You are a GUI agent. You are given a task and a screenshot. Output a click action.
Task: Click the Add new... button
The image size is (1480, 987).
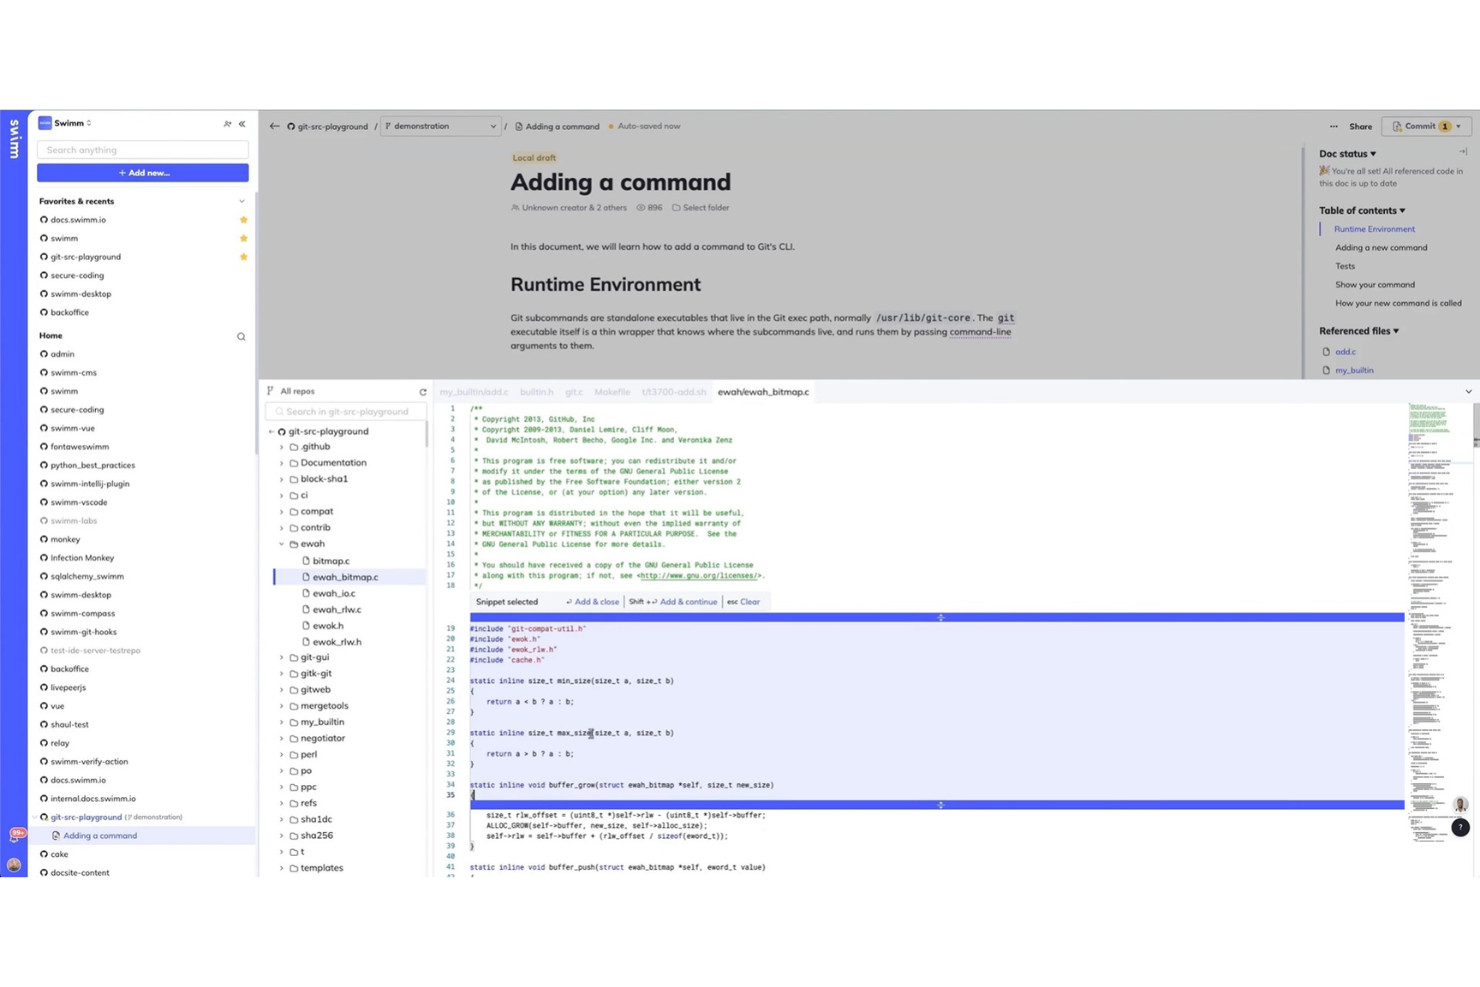(143, 173)
